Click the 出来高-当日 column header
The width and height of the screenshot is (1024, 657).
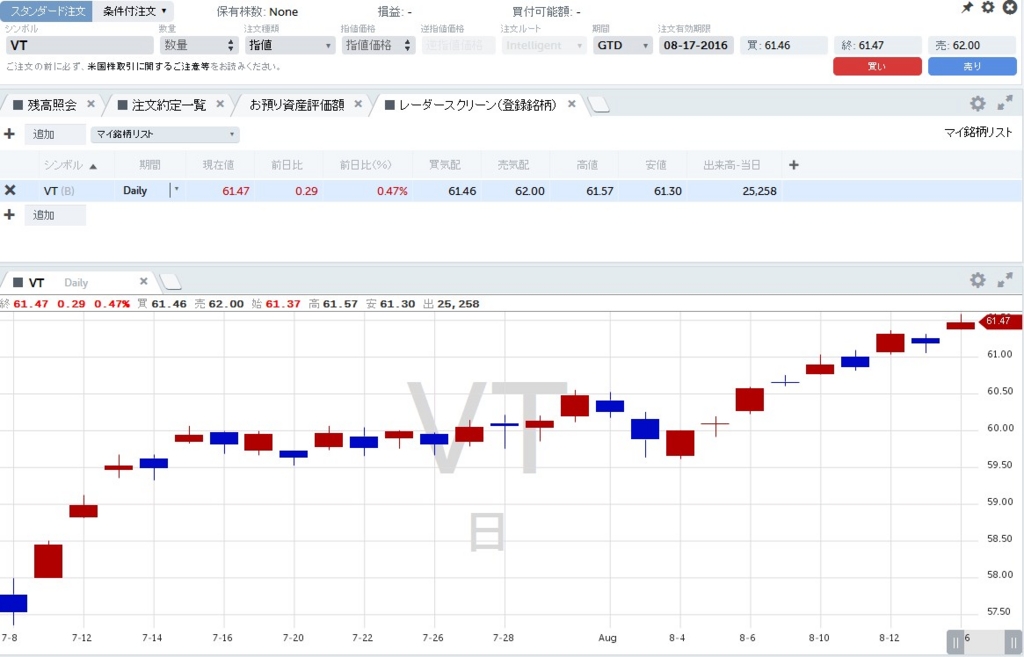coord(731,165)
